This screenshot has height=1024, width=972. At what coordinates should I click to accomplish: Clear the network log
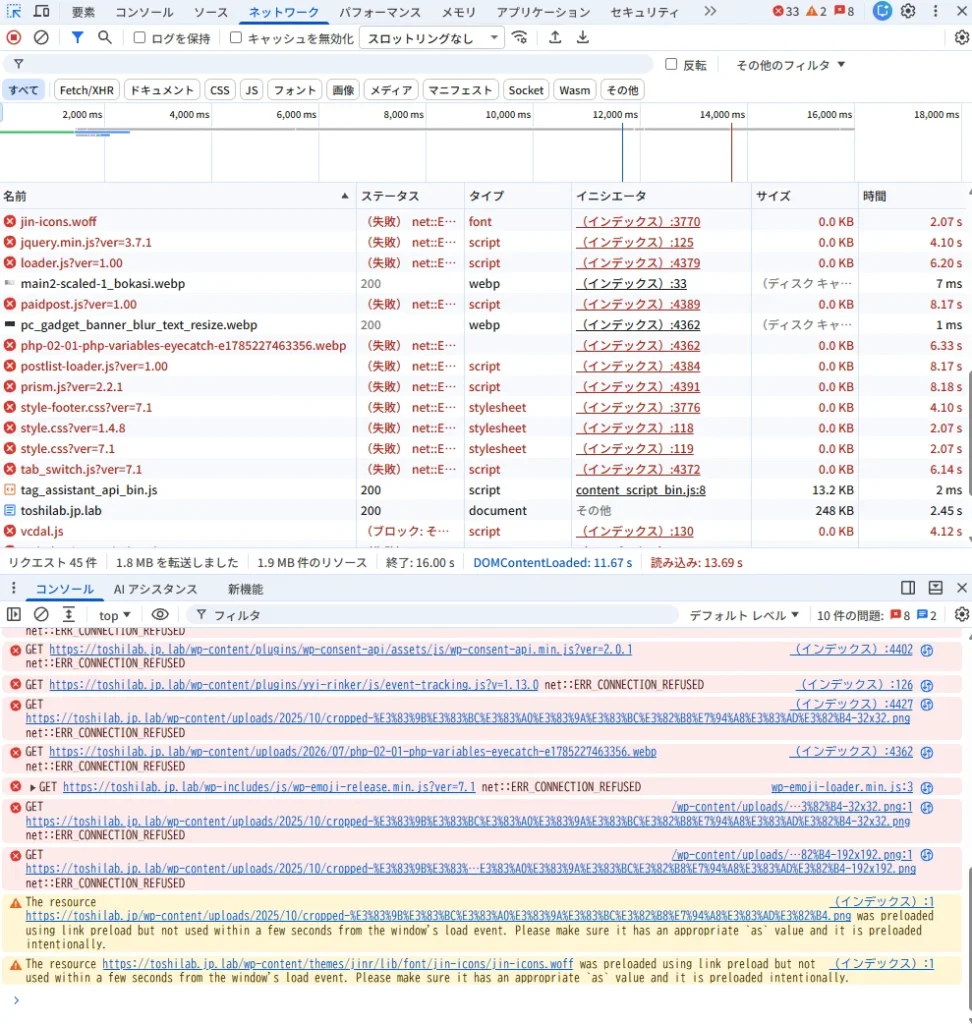point(41,38)
